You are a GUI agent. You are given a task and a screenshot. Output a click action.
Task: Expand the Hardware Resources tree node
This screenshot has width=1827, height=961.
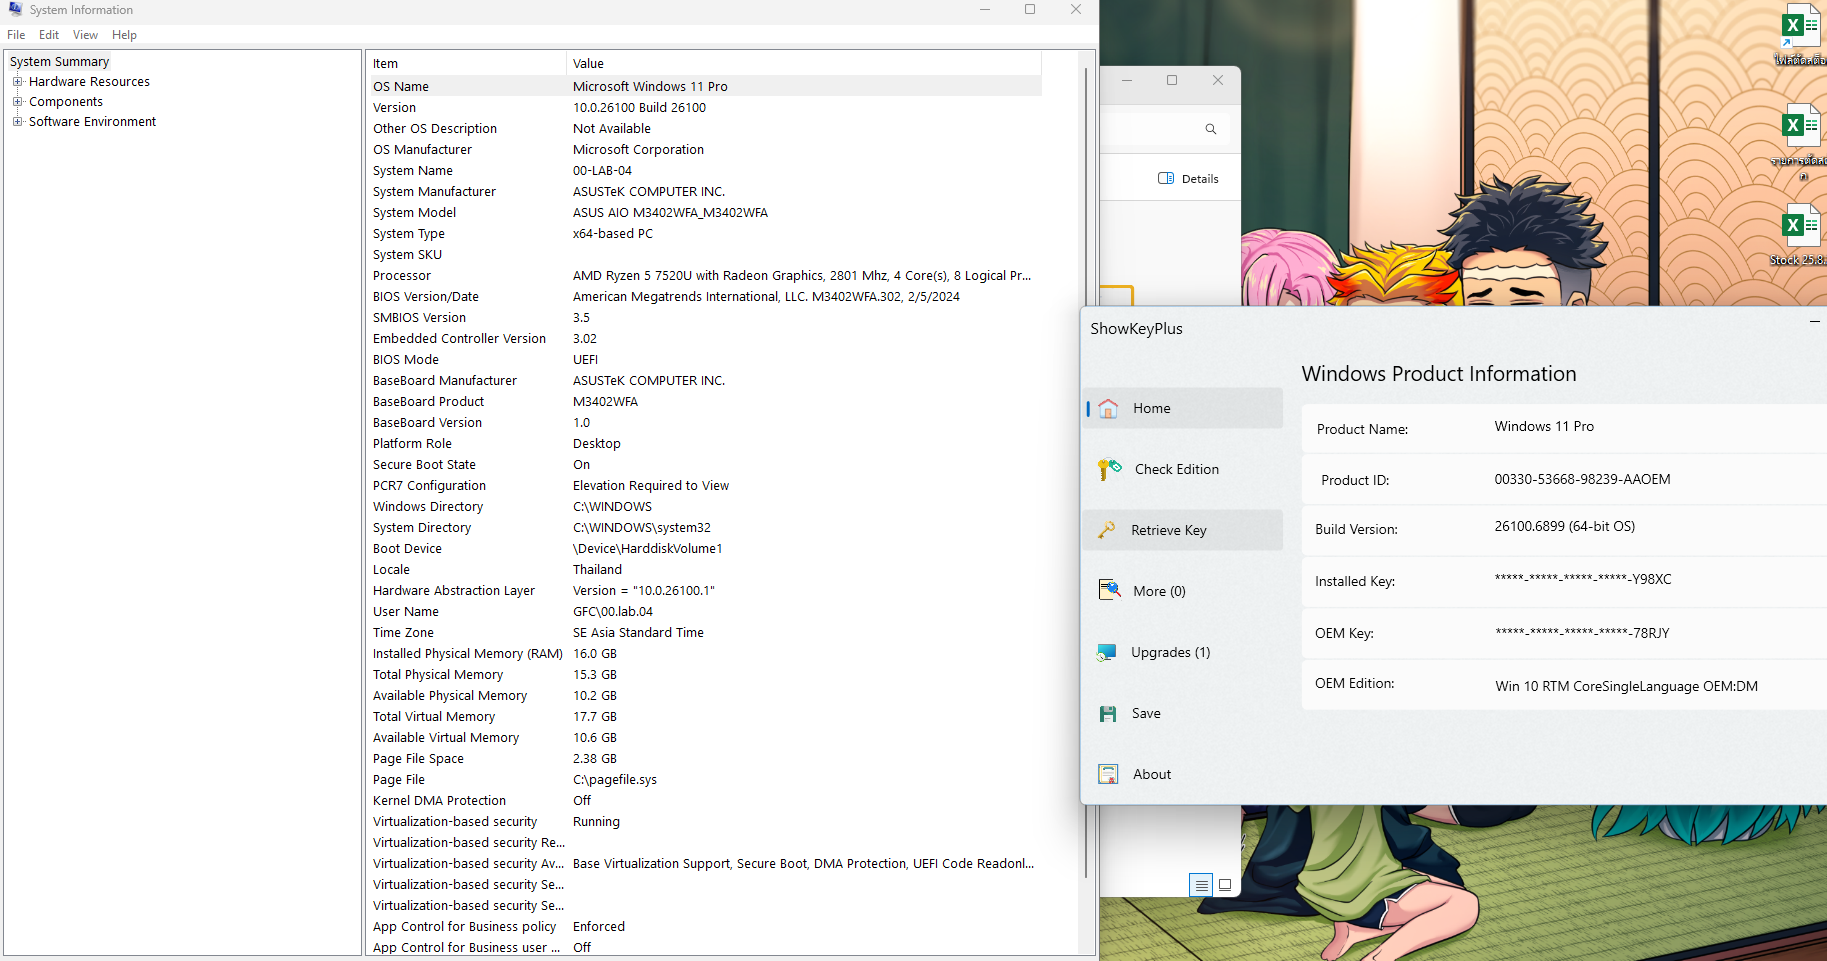(x=17, y=82)
